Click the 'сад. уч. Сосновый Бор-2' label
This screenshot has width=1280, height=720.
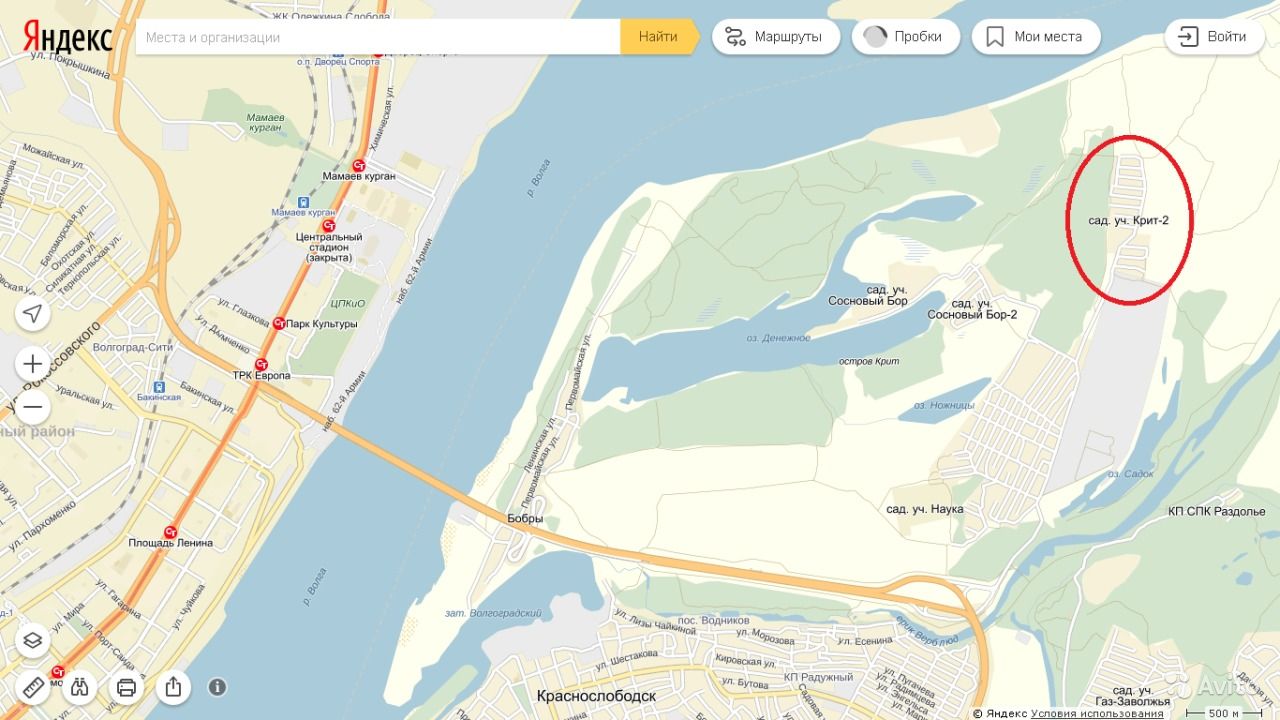coord(972,308)
